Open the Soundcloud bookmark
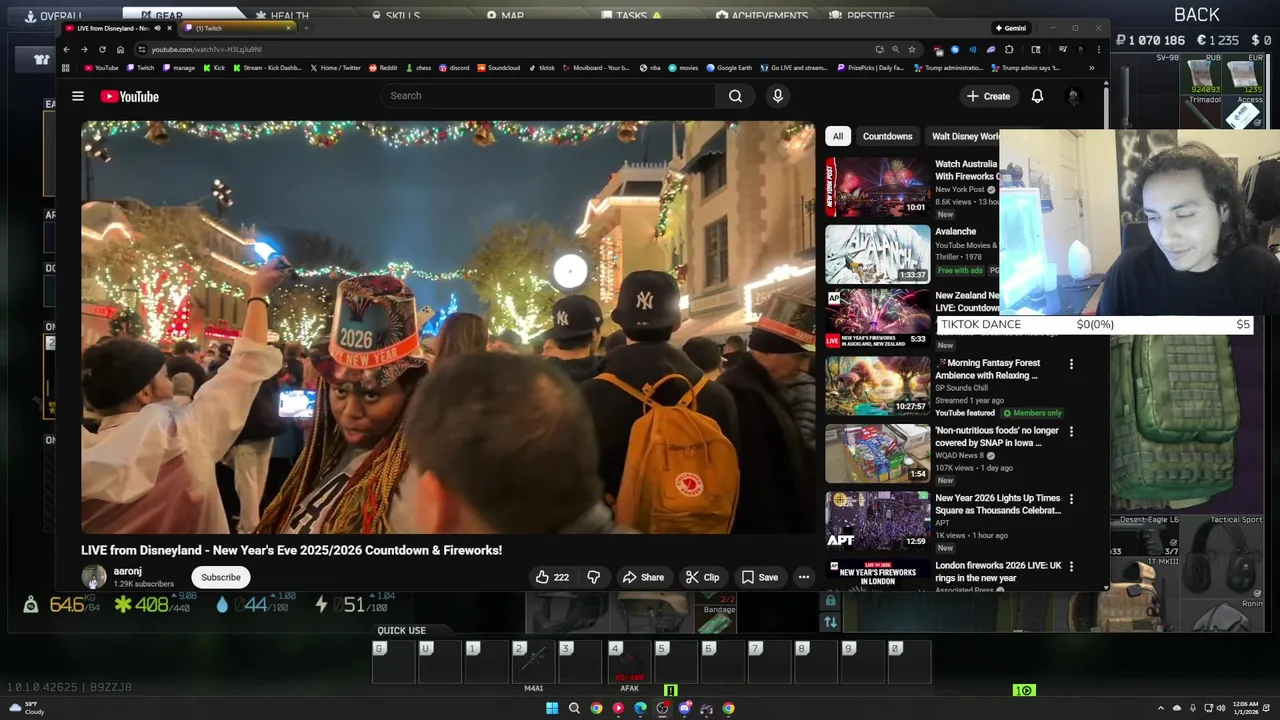 point(499,68)
